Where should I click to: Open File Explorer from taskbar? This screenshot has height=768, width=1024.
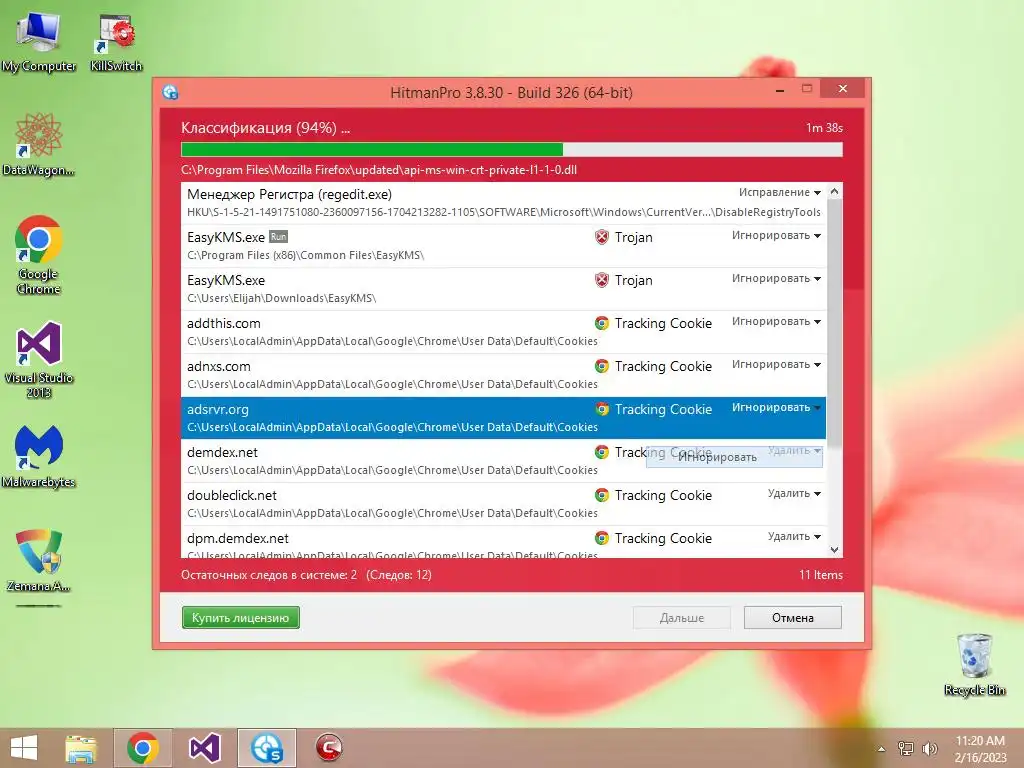click(81, 748)
